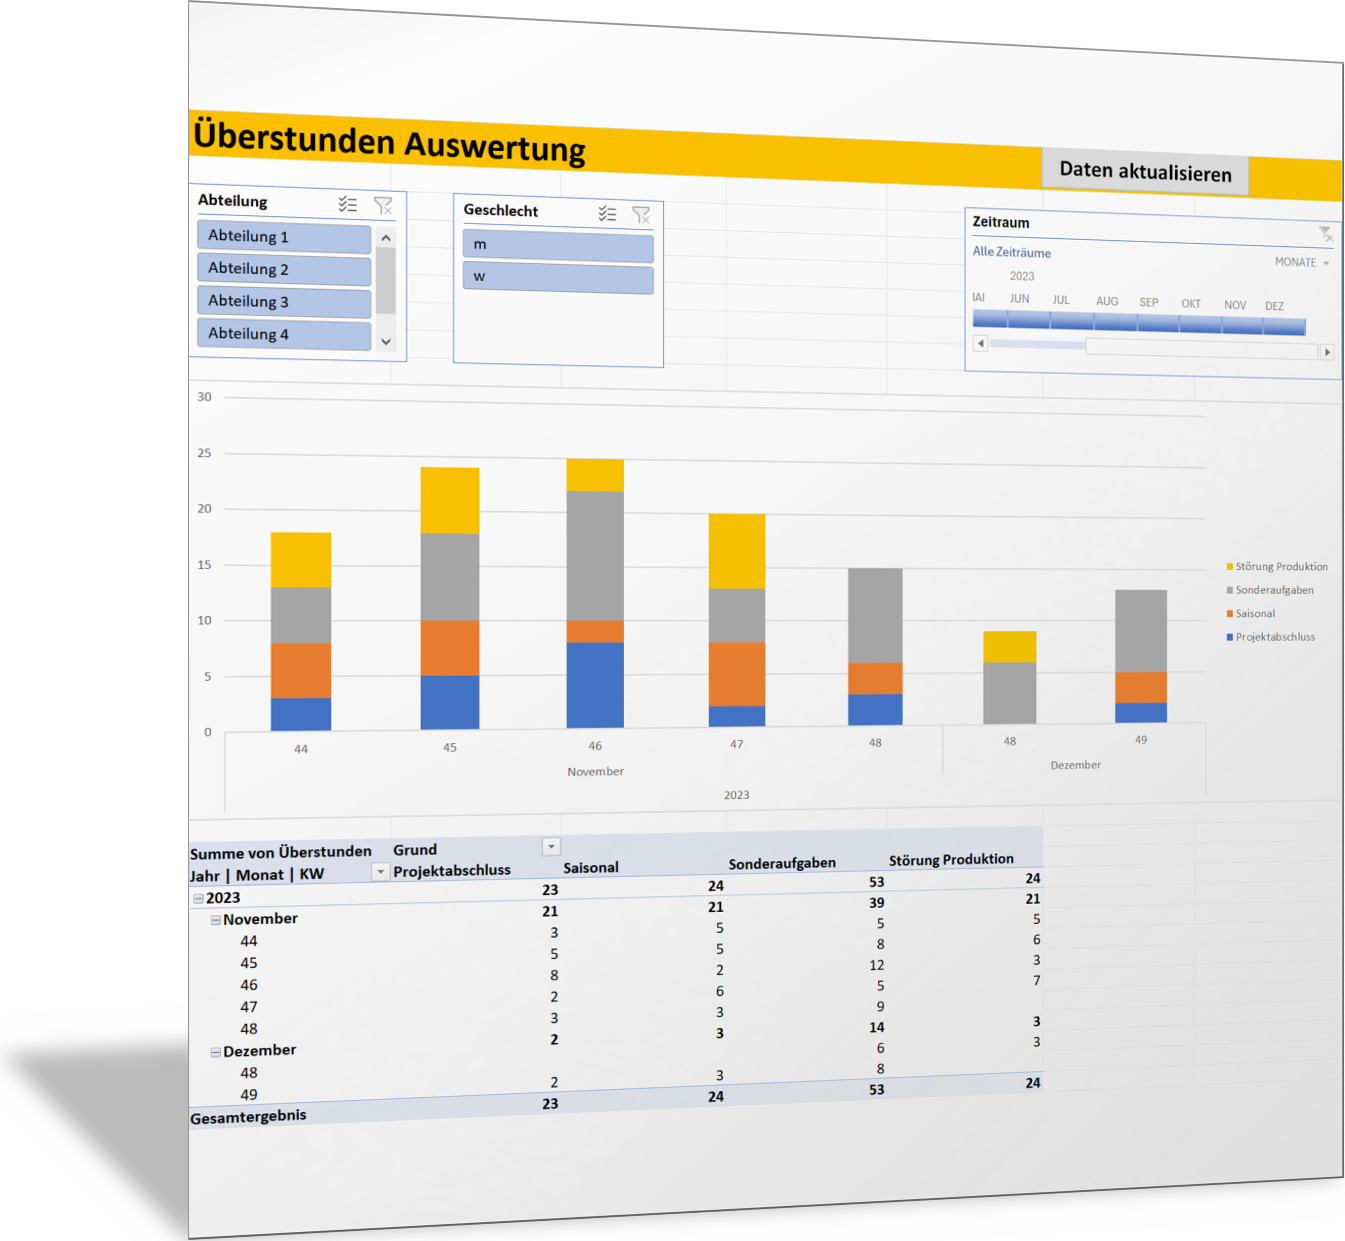Click the Störung Produktion legend entry
Screen dimensions: 1345x1241
point(1280,567)
